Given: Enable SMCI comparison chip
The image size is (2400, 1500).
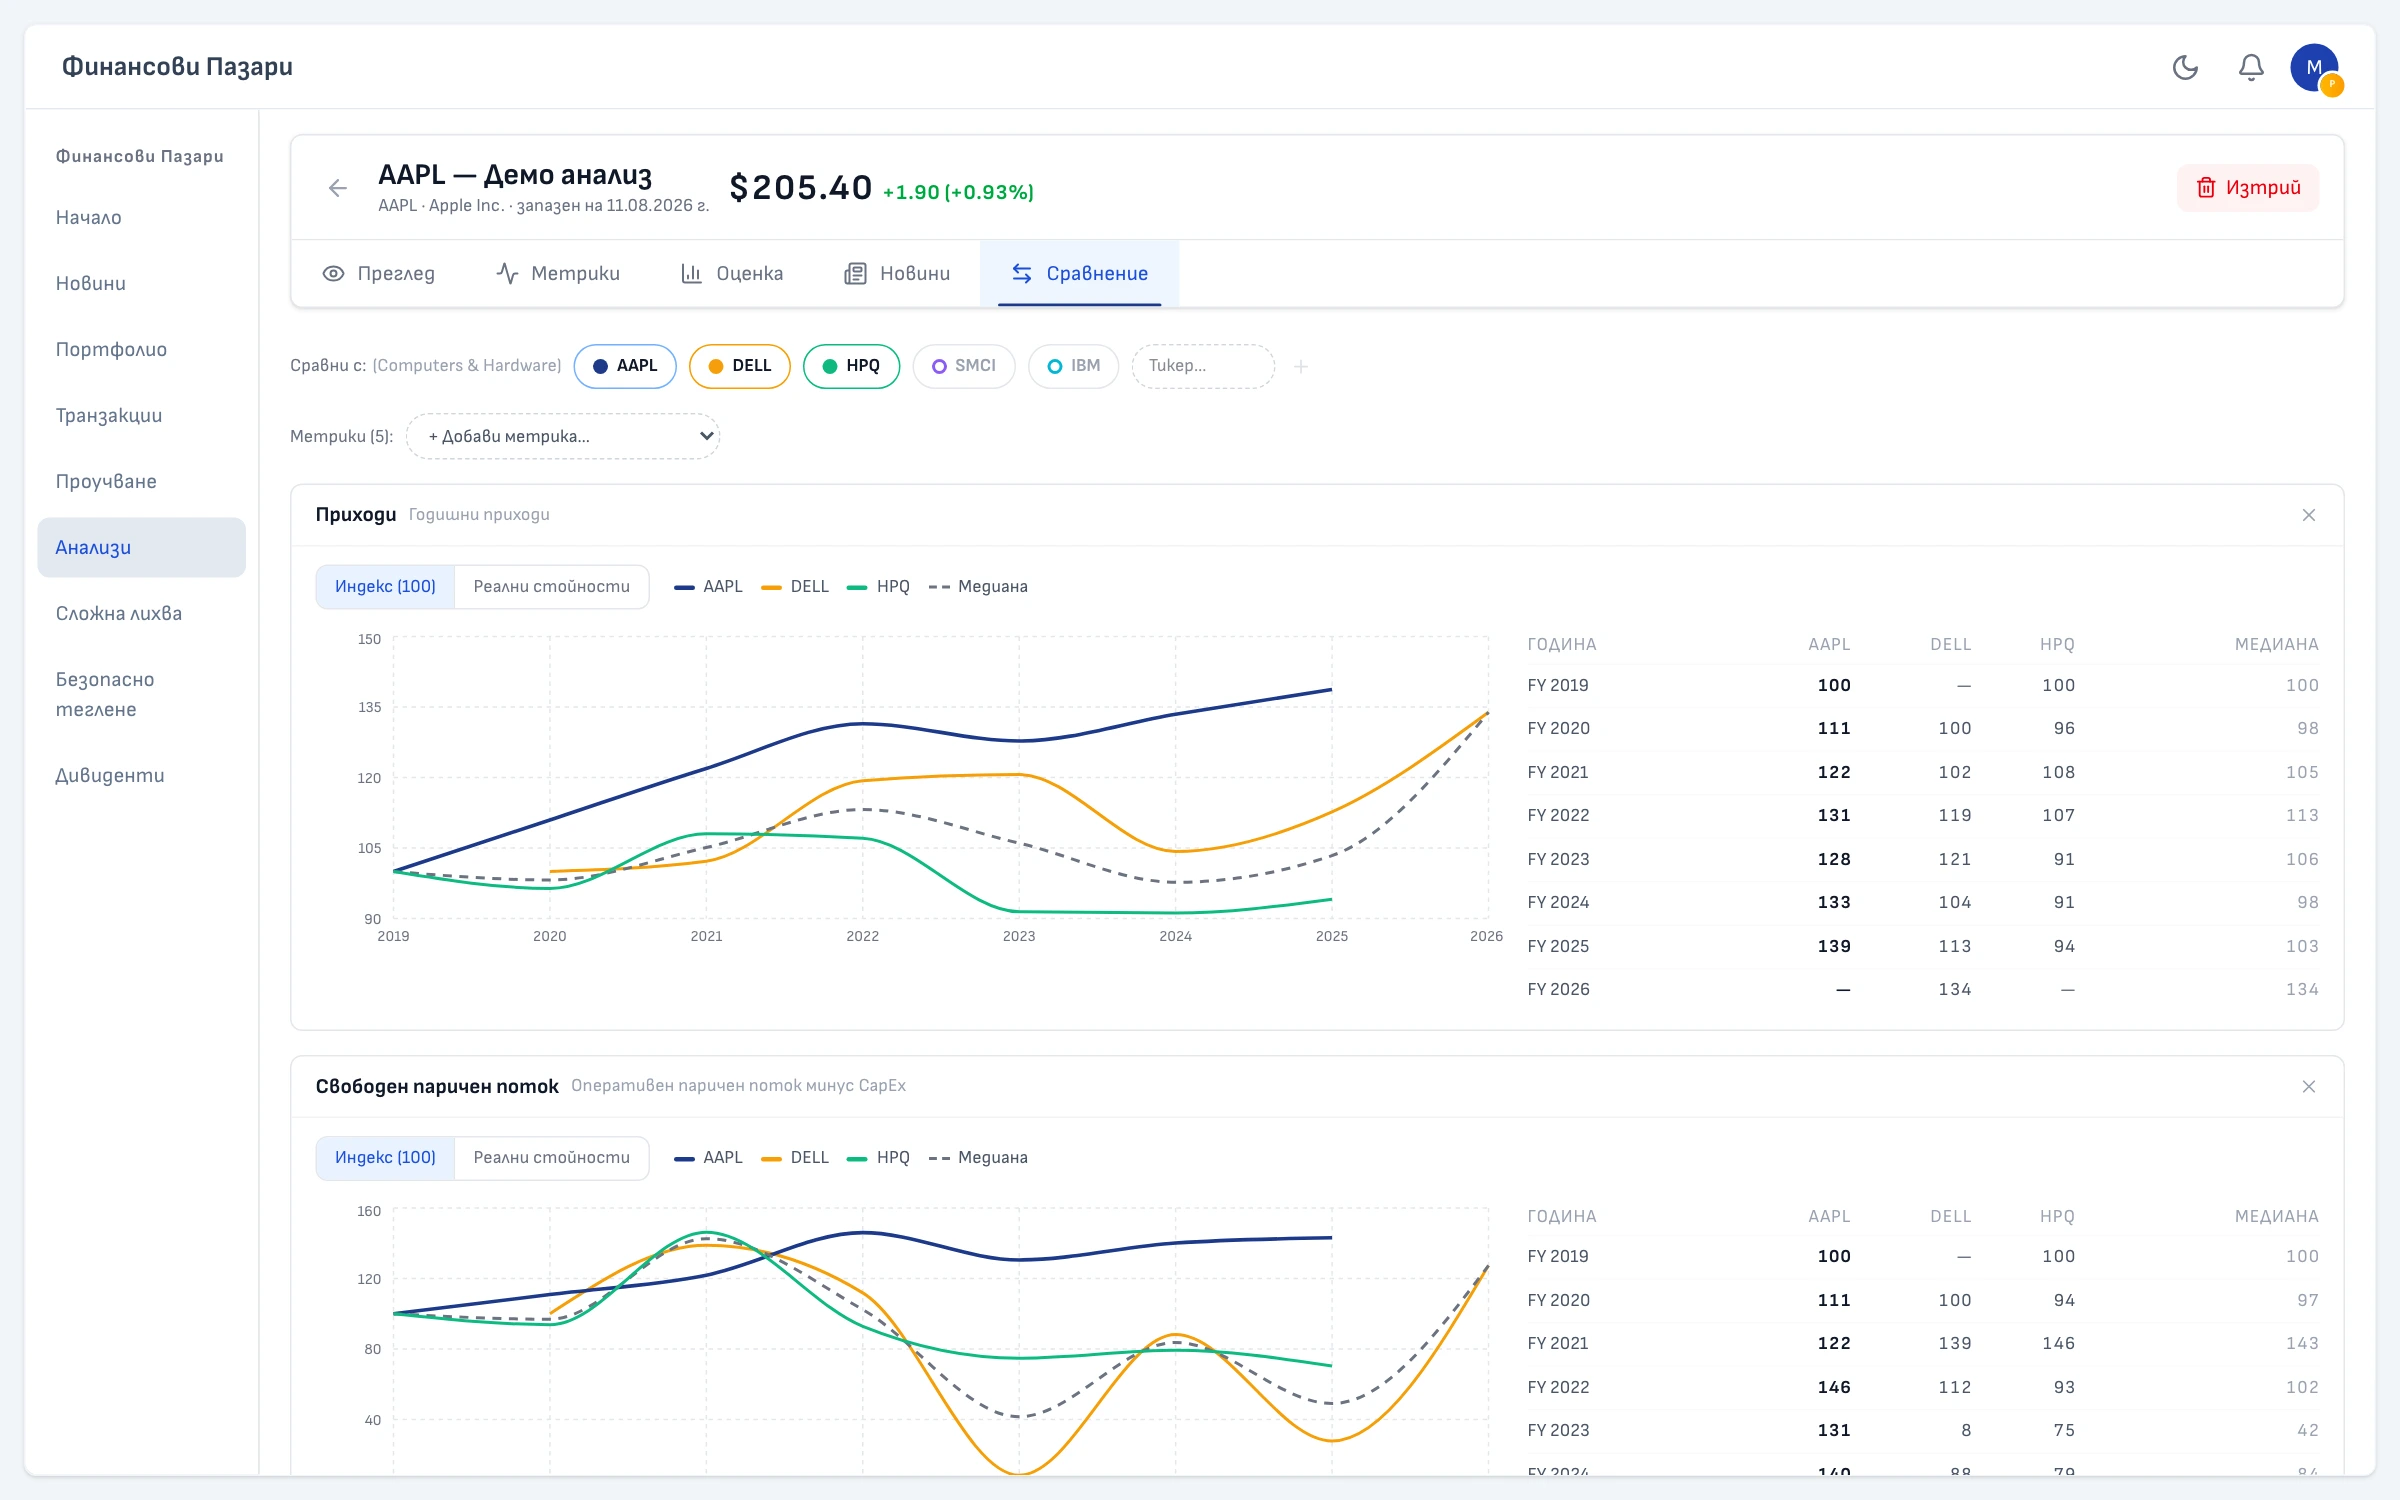Looking at the screenshot, I should coord(964,366).
